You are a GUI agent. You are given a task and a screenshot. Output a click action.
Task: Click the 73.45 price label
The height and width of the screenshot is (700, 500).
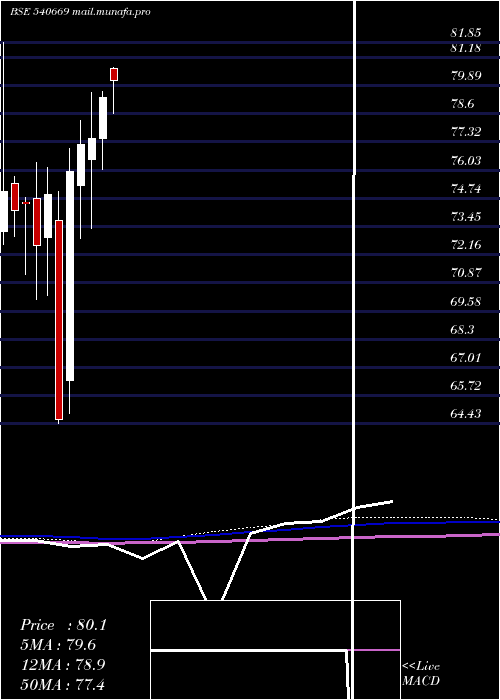(466, 217)
